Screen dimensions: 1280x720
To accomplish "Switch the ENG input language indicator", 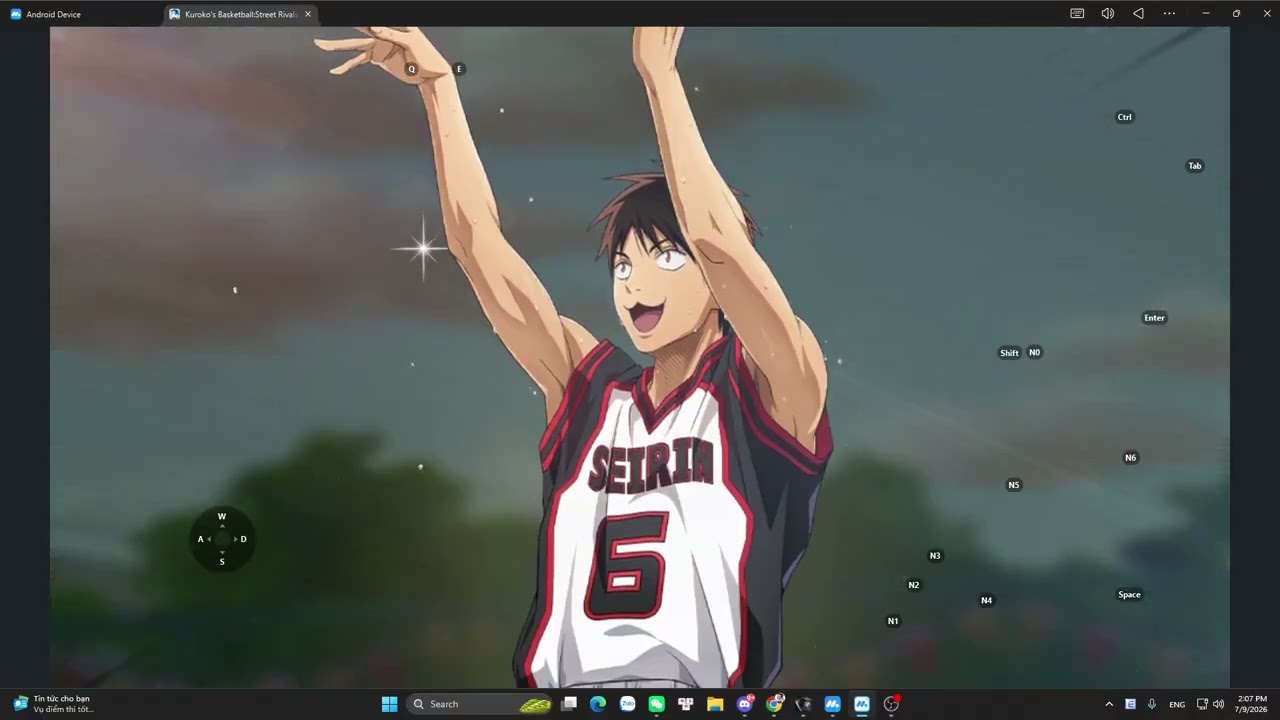I will (x=1177, y=704).
